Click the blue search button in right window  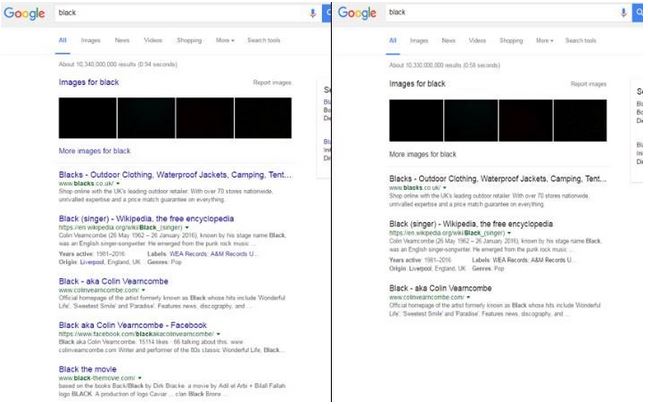coord(638,13)
